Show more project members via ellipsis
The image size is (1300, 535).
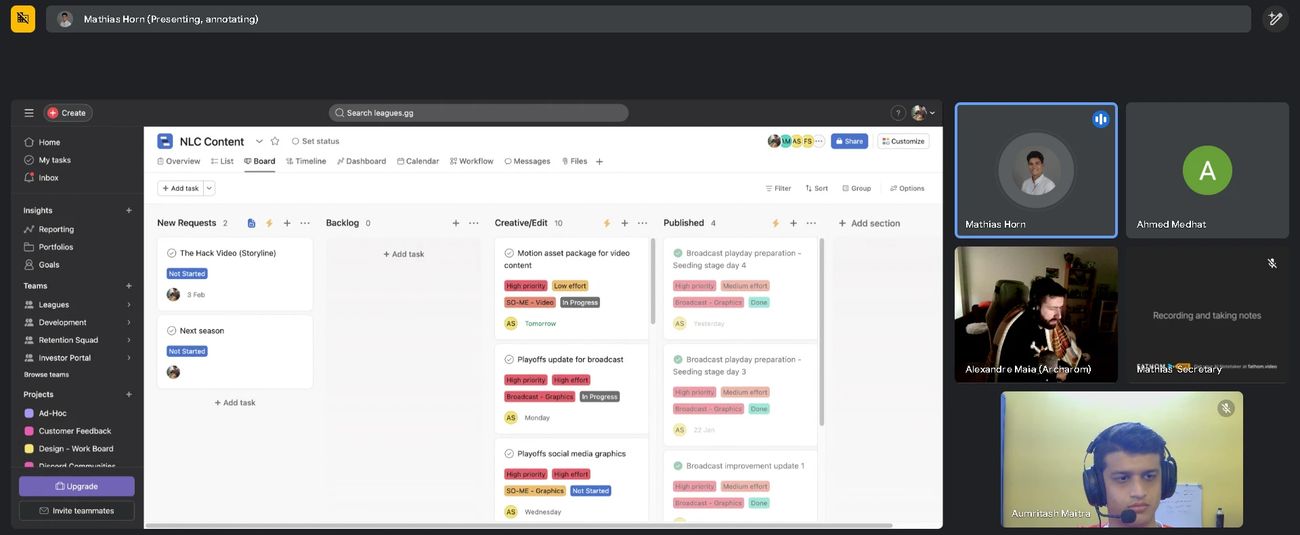click(819, 141)
